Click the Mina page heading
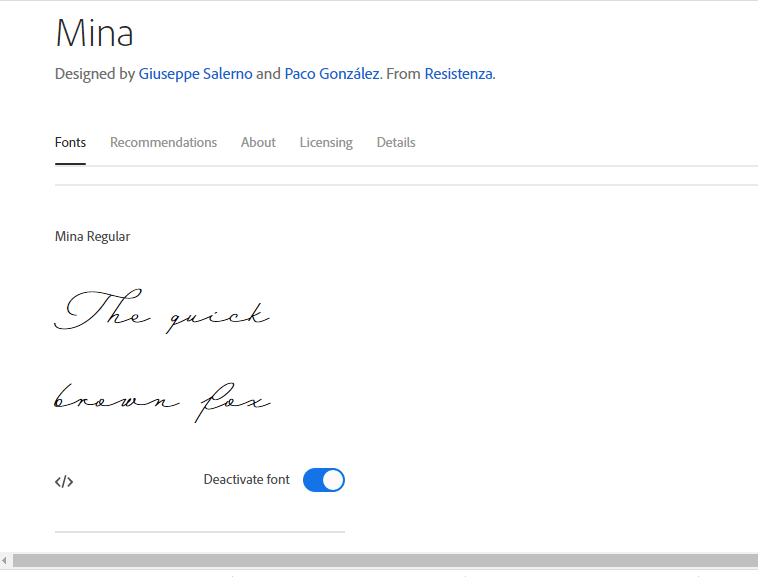Viewport: 758px width, 577px height. click(94, 33)
